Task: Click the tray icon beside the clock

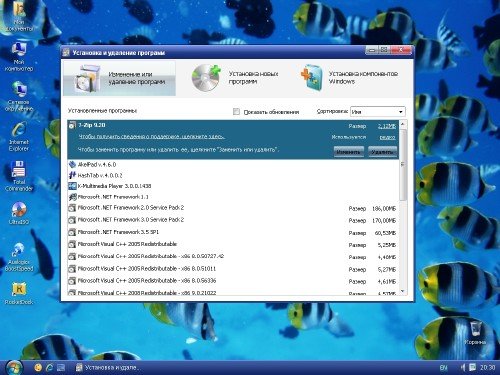Action: pos(472,367)
